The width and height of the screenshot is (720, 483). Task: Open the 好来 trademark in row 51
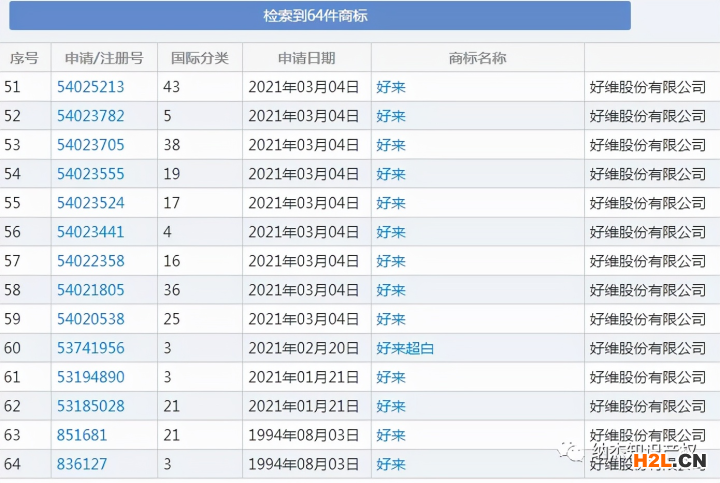391,87
